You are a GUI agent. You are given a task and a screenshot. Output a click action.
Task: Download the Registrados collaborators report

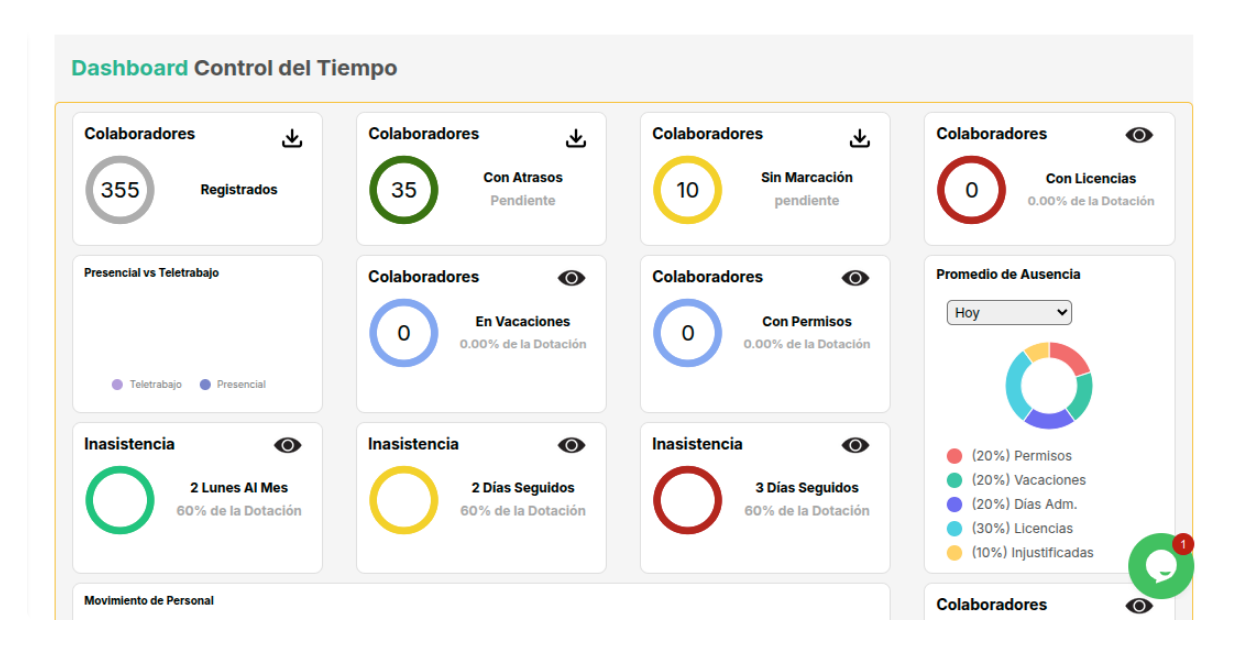[292, 138]
